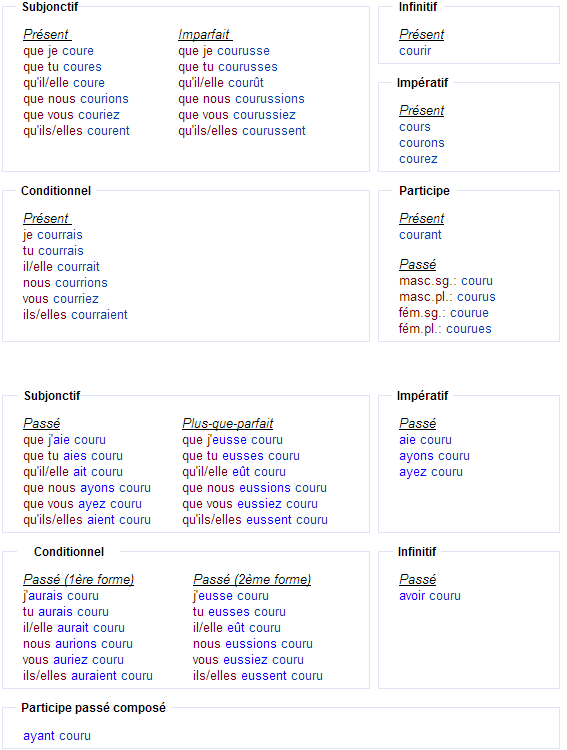Viewport: 567px width, 750px height.
Task: Click 'vous auriez couru' conditional form
Action: click(x=73, y=660)
